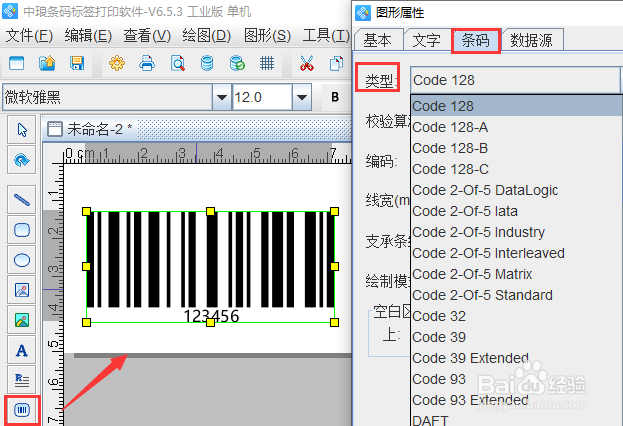Click the database with green check icon
The image size is (623, 426).
pos(237,63)
